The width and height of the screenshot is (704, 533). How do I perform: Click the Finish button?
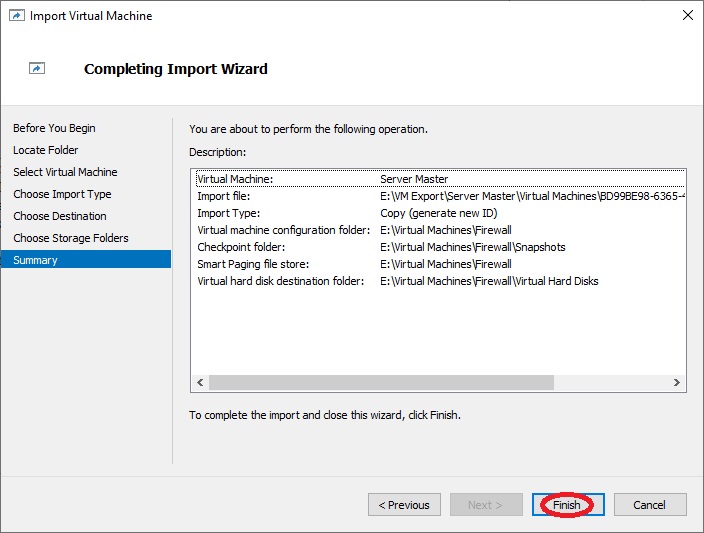click(568, 505)
